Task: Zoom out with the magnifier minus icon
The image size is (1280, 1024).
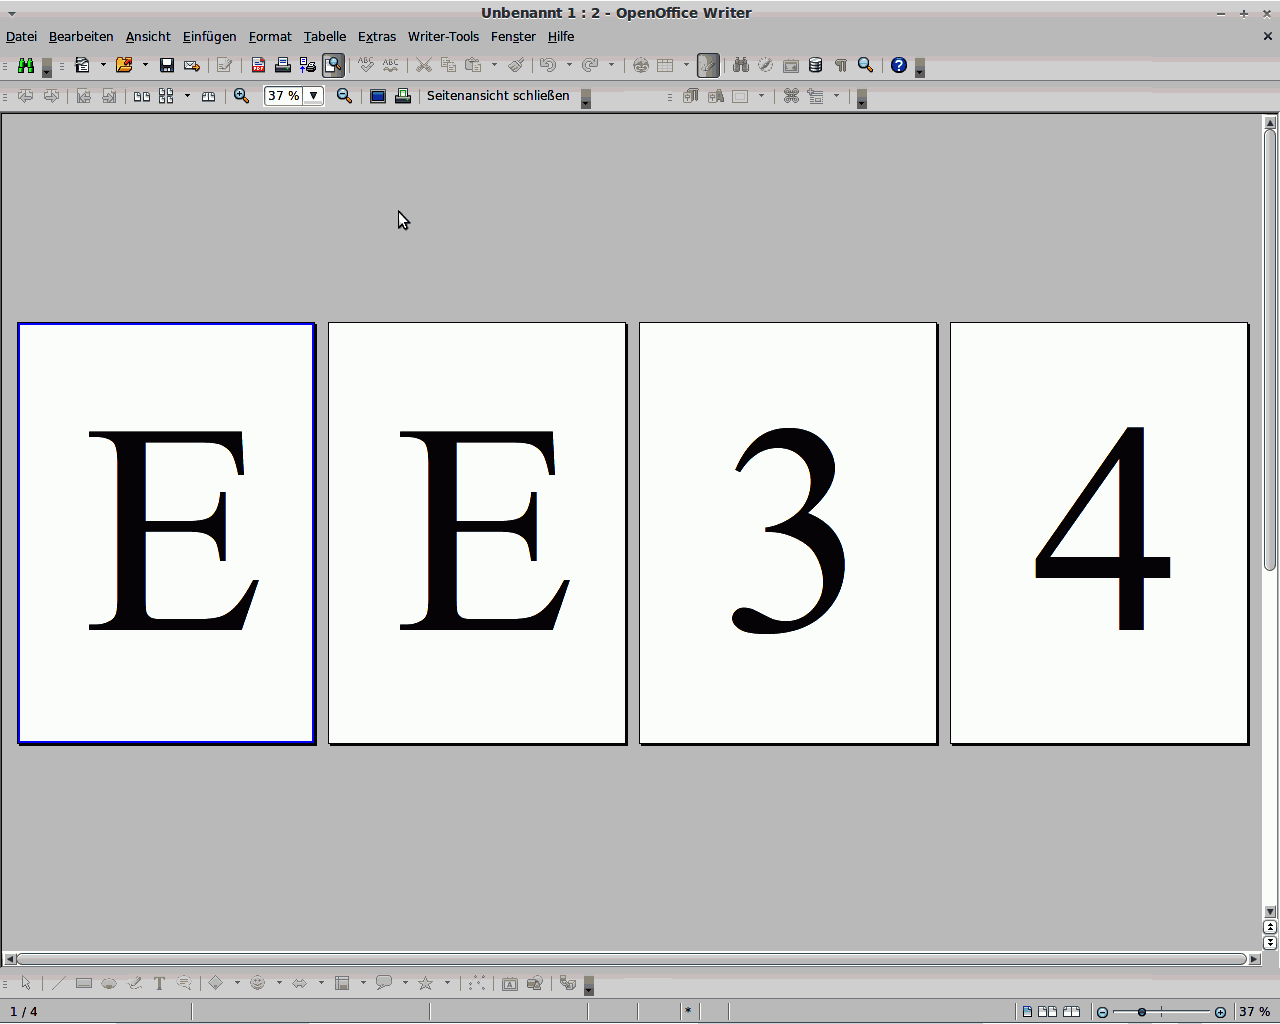Action: (x=344, y=96)
